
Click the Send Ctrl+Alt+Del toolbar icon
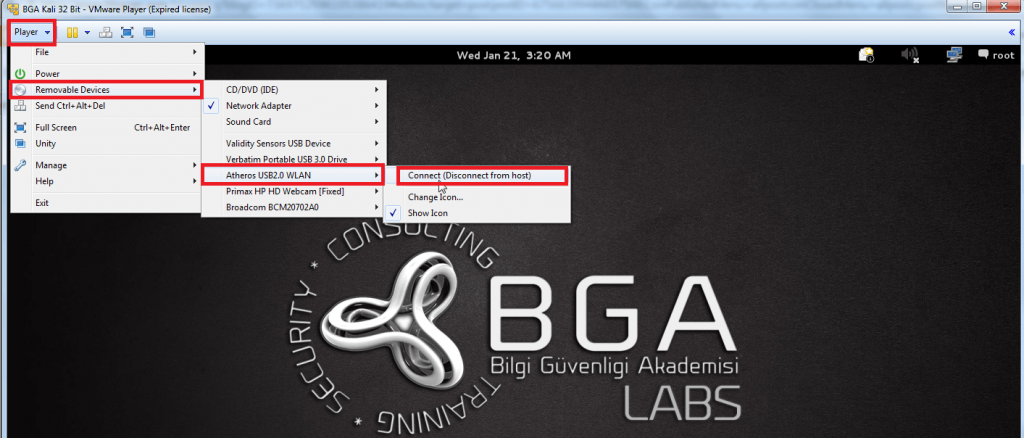[106, 32]
